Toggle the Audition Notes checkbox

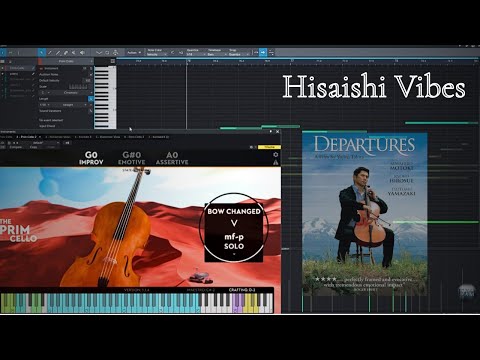point(90,74)
